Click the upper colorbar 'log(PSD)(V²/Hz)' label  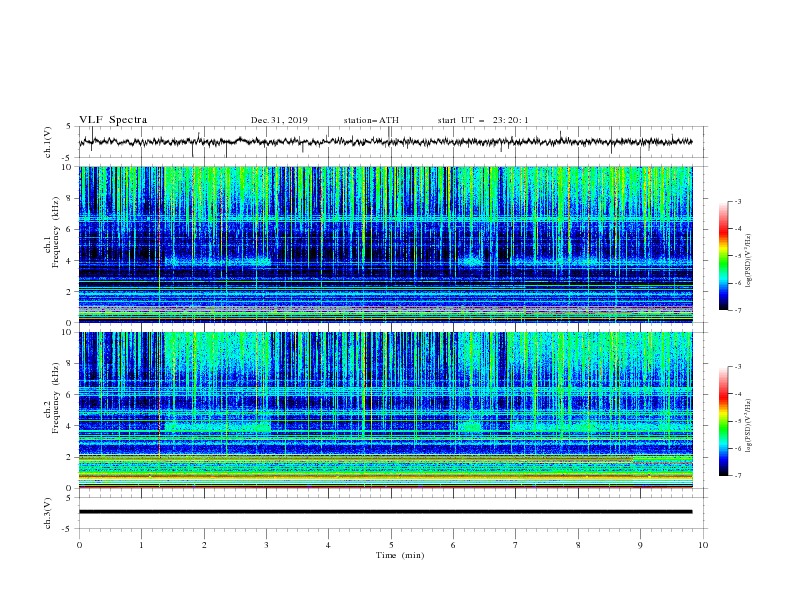click(749, 261)
